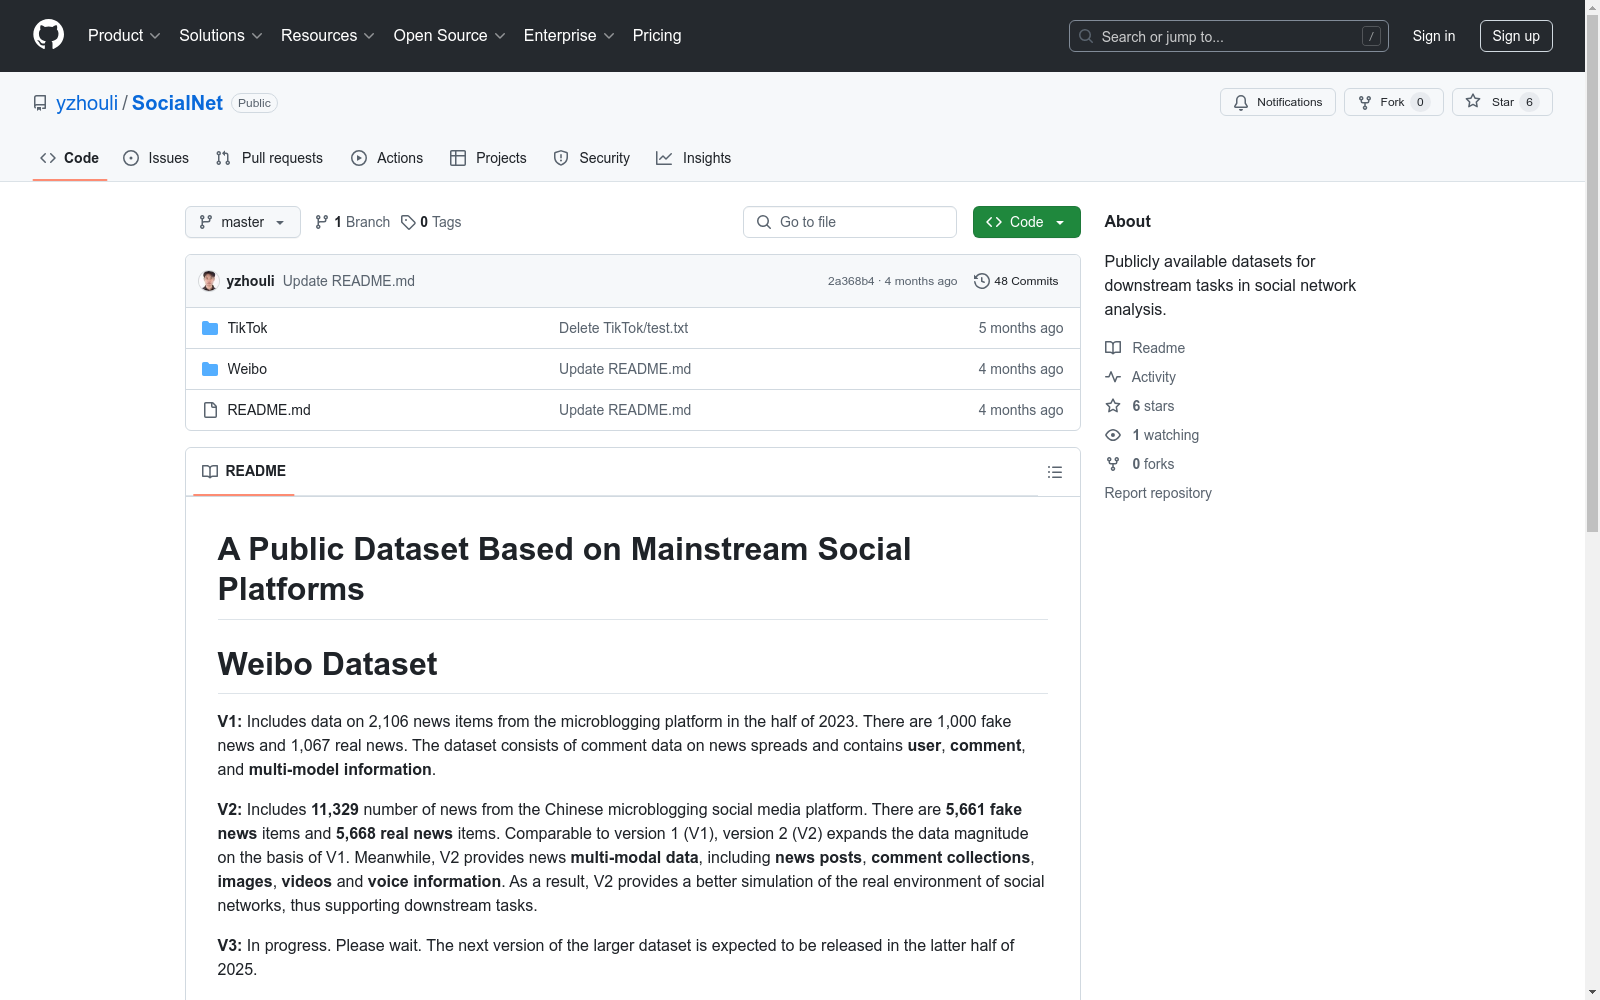Expand the Solutions menu
1600x1000 pixels.
[x=221, y=35]
